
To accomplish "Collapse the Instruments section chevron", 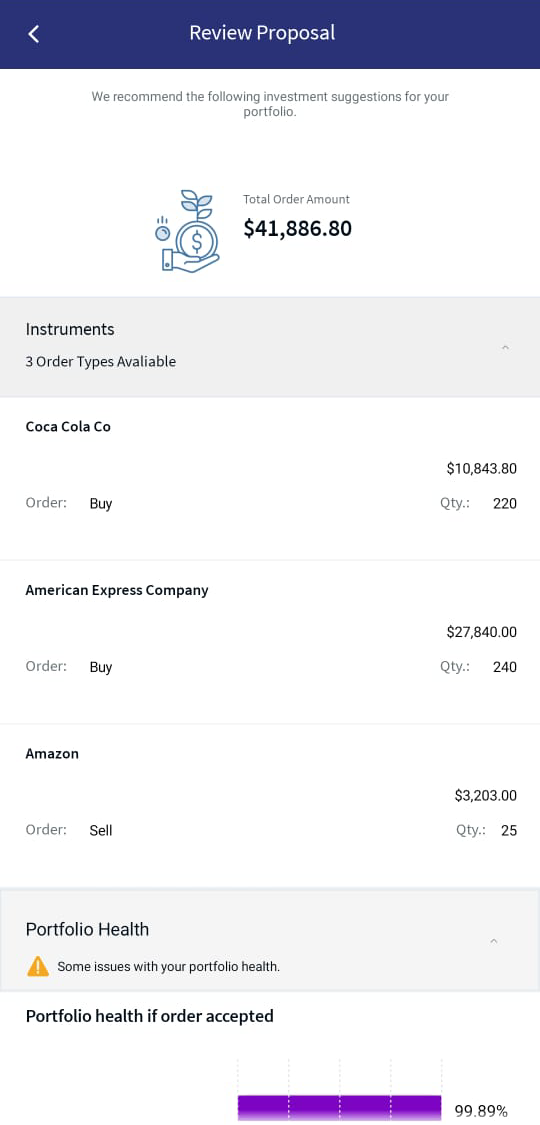I will coord(505,347).
